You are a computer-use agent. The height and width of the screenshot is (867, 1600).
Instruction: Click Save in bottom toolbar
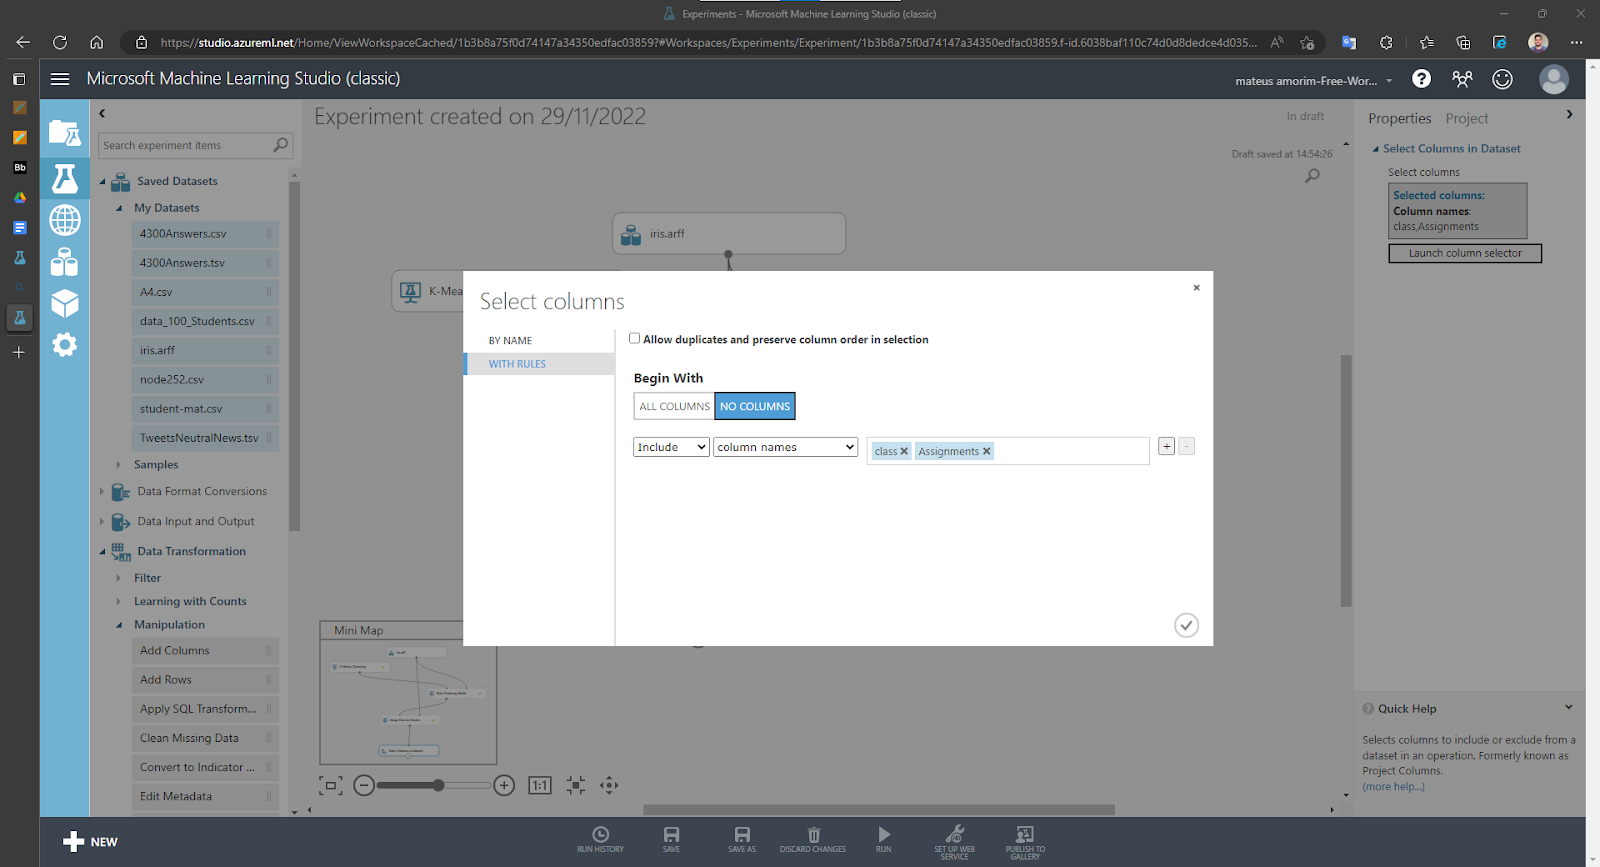[671, 839]
